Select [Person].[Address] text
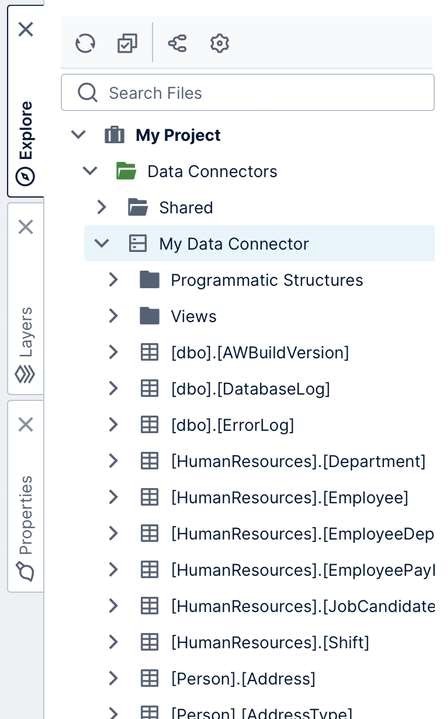The width and height of the screenshot is (448, 719). 243,679
